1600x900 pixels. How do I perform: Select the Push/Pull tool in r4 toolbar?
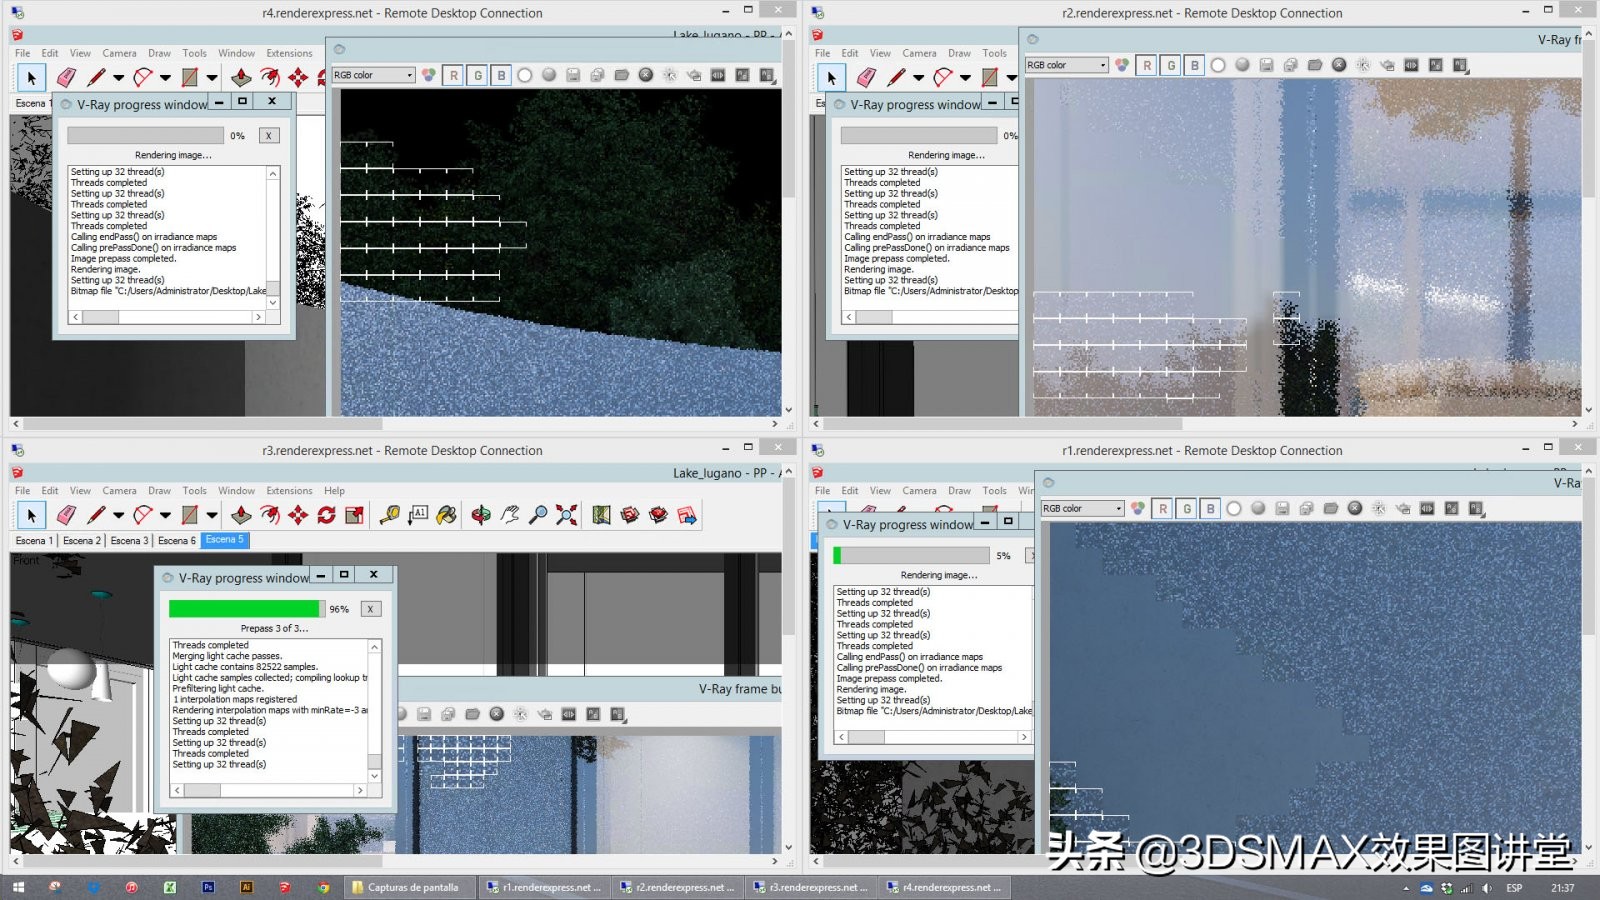[x=241, y=77]
